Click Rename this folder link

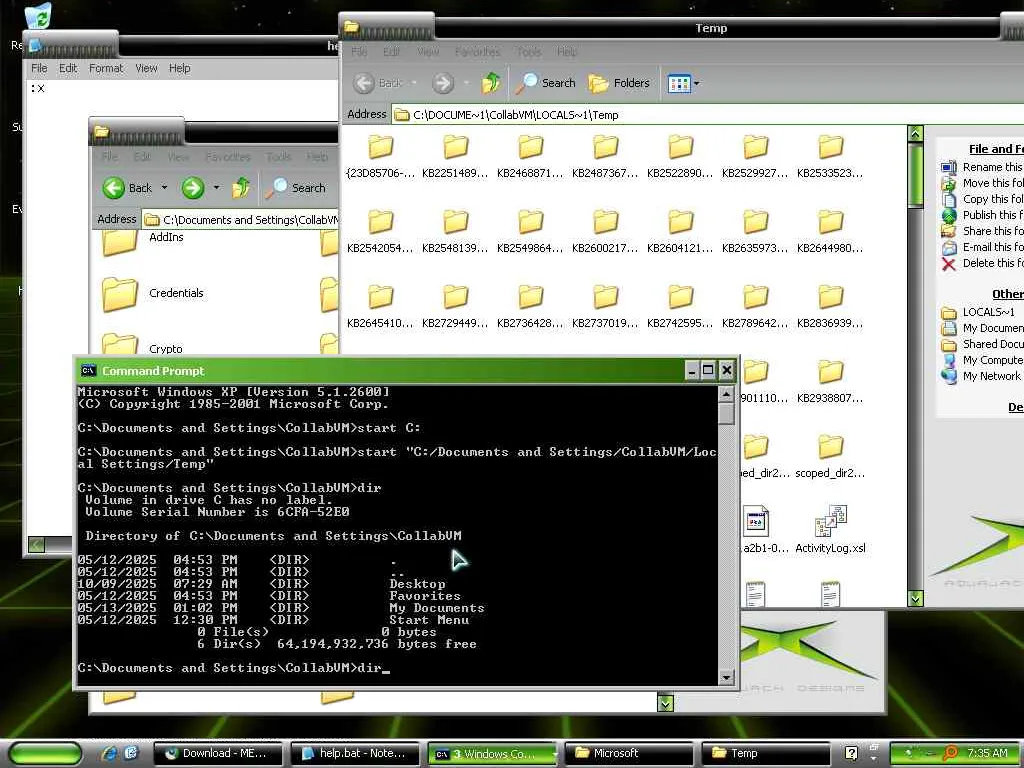982,167
